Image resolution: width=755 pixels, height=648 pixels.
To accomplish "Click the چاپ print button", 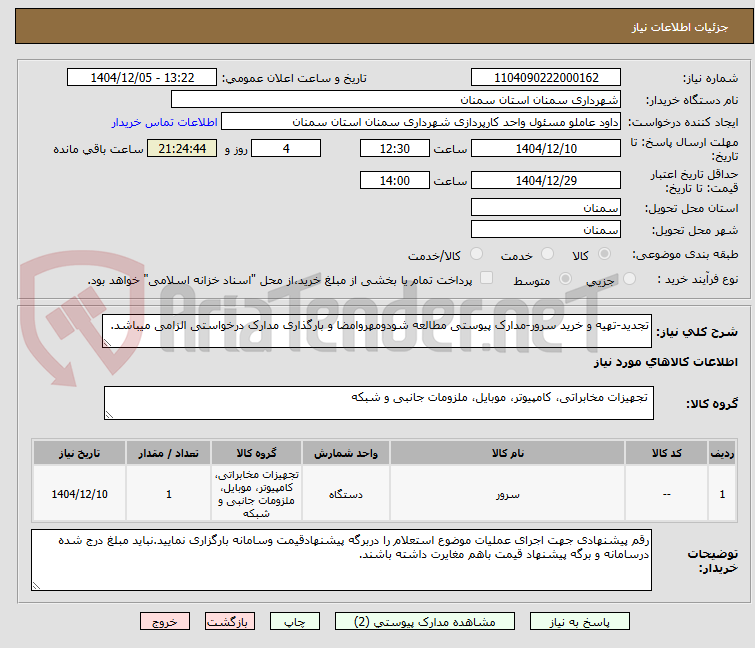I will tap(295, 622).
